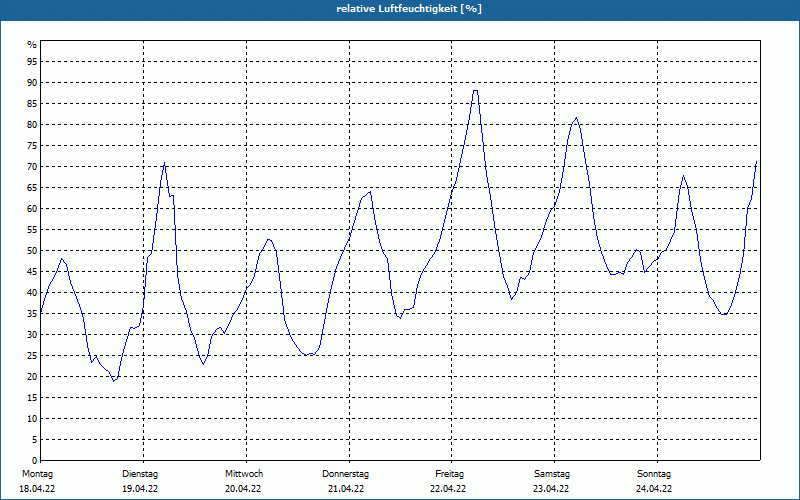800x500 pixels.
Task: Click the y-axis value 5
Action: click(x=34, y=439)
